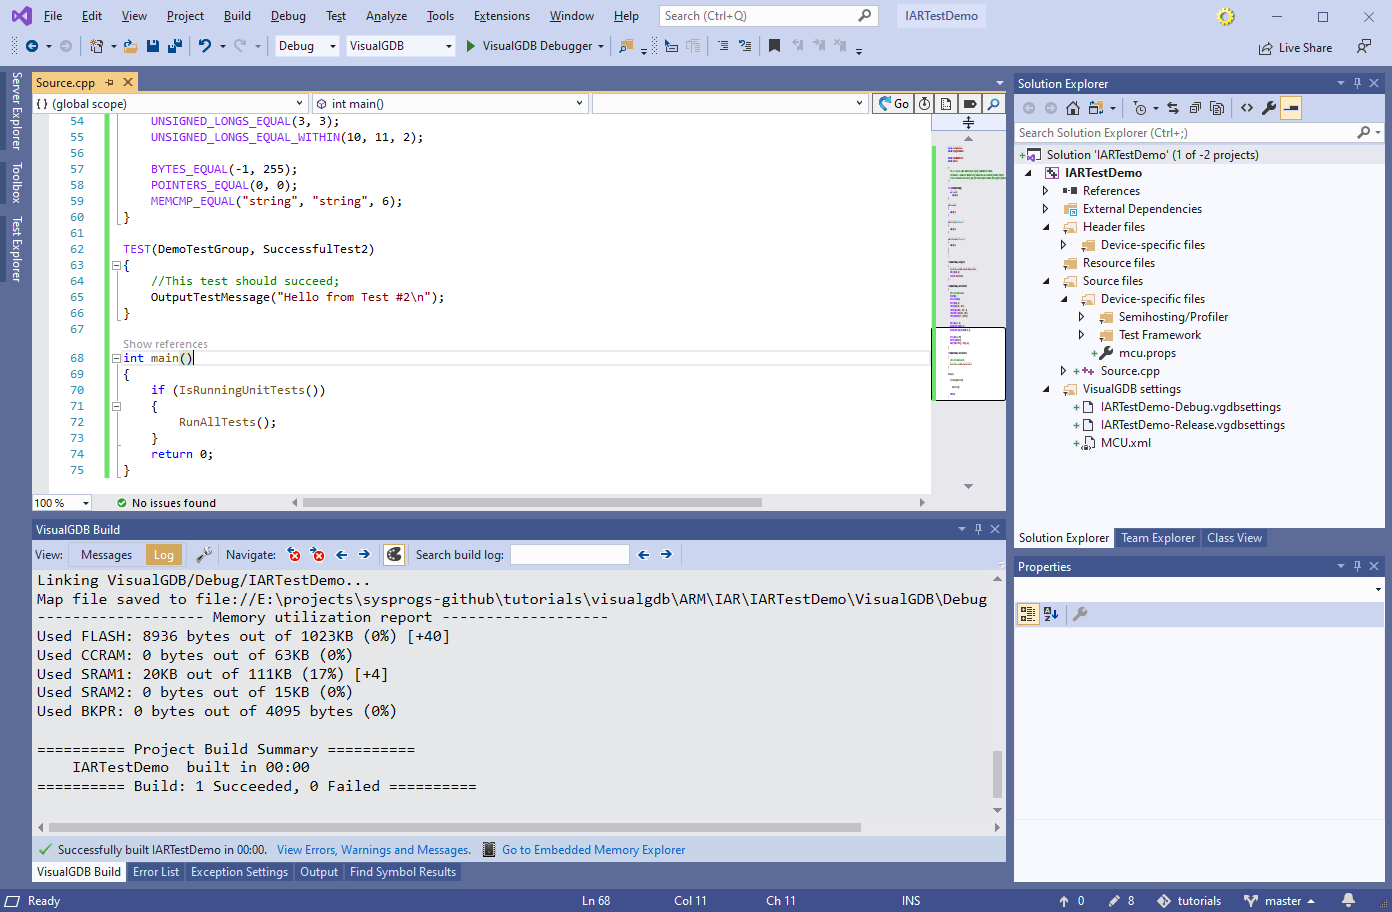Image resolution: width=1392 pixels, height=912 pixels.
Task: Switch build view to Messages
Action: pos(106,555)
